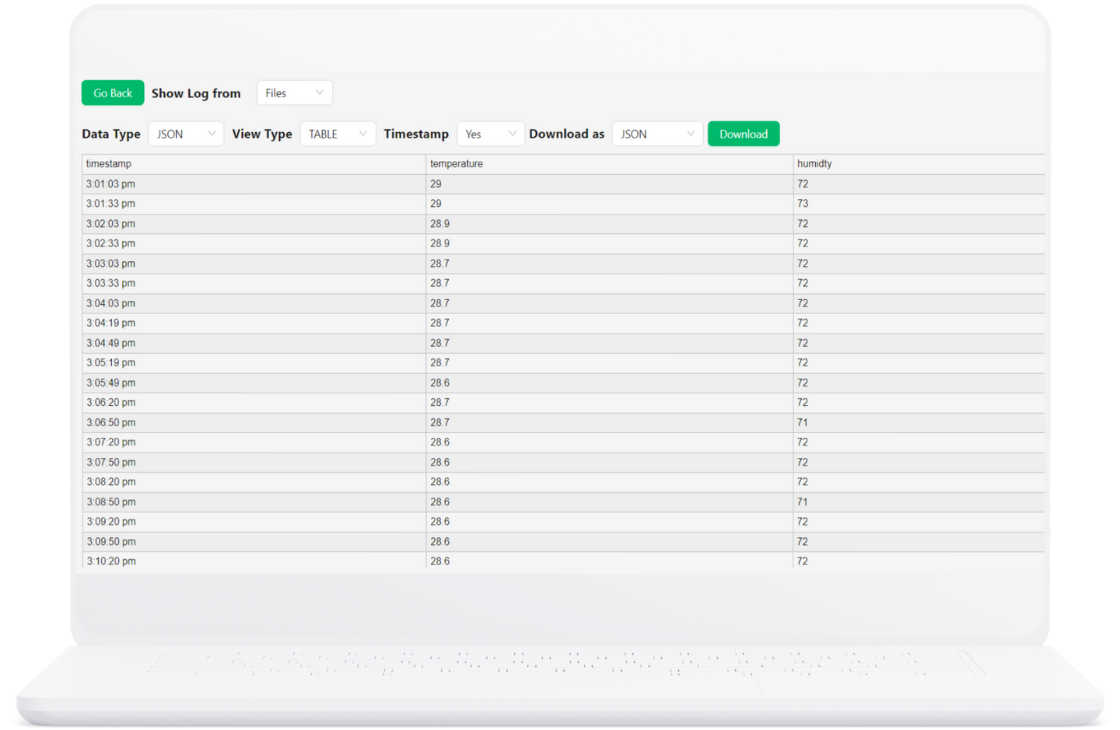Click temperature 28.7 in the 3:06:20 pm row
1120x730 pixels.
609,403
